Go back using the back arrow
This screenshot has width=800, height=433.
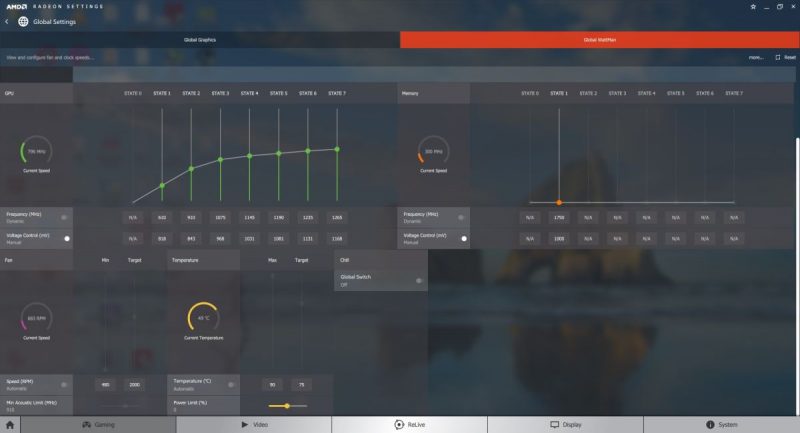7,21
